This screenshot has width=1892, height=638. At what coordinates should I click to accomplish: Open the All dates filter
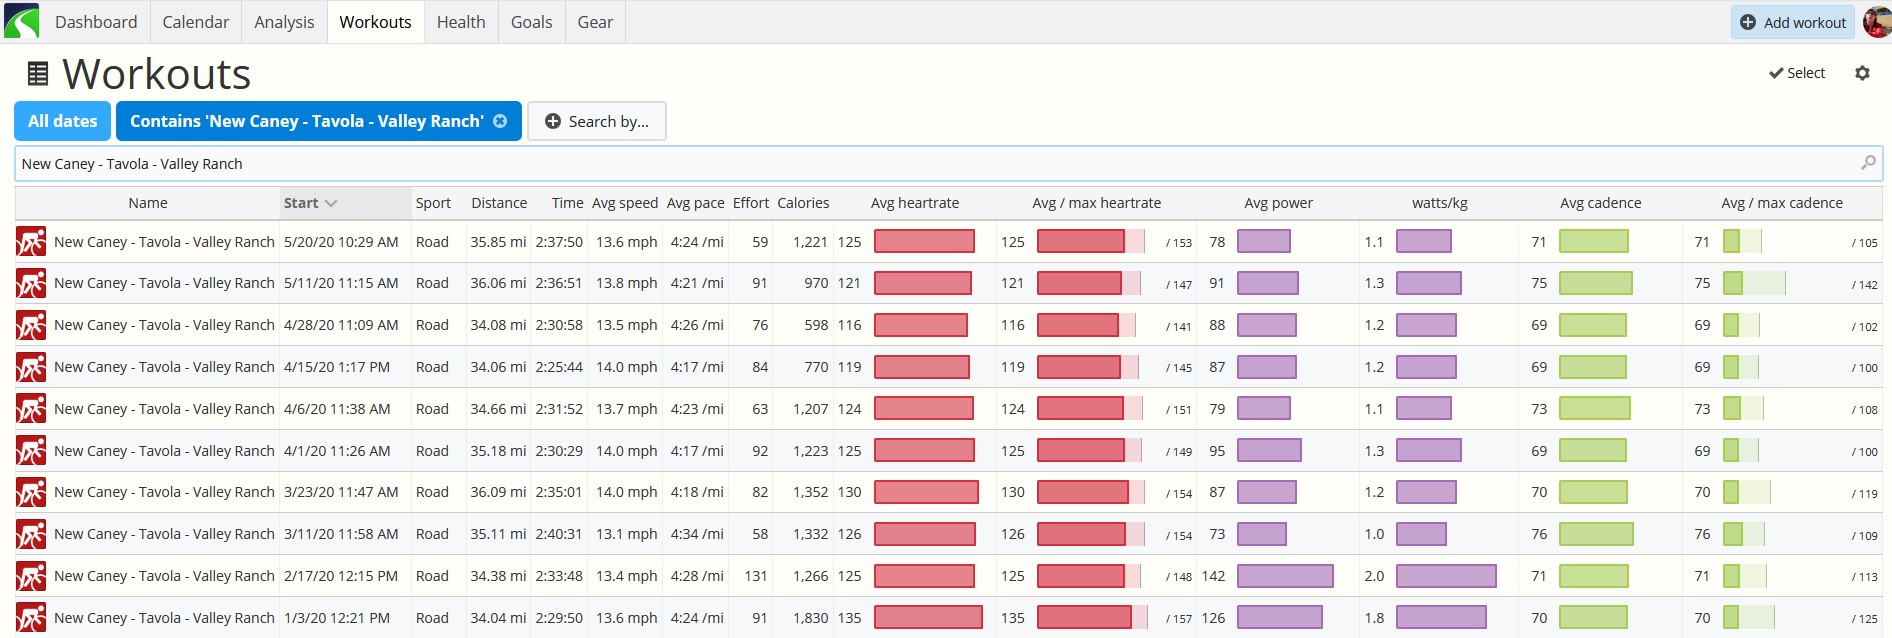[63, 121]
